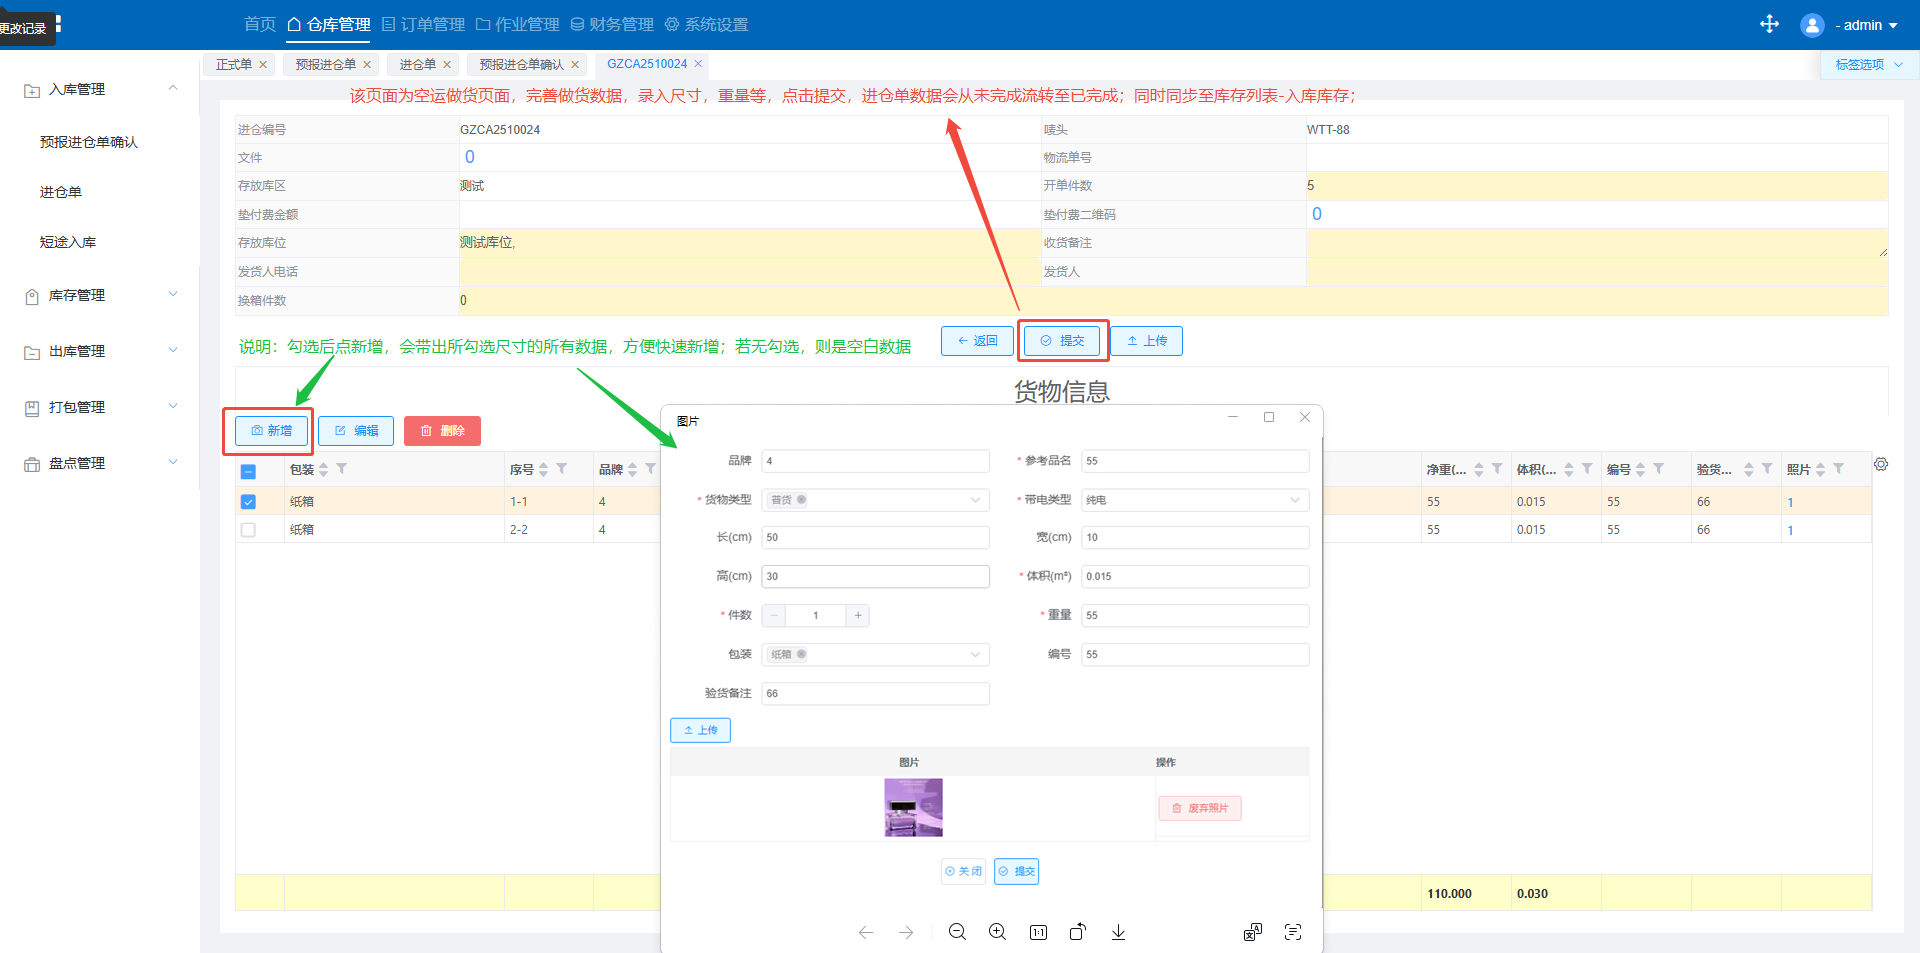Open the 带电类型 dropdown
This screenshot has width=1920, height=953.
coord(1195,500)
